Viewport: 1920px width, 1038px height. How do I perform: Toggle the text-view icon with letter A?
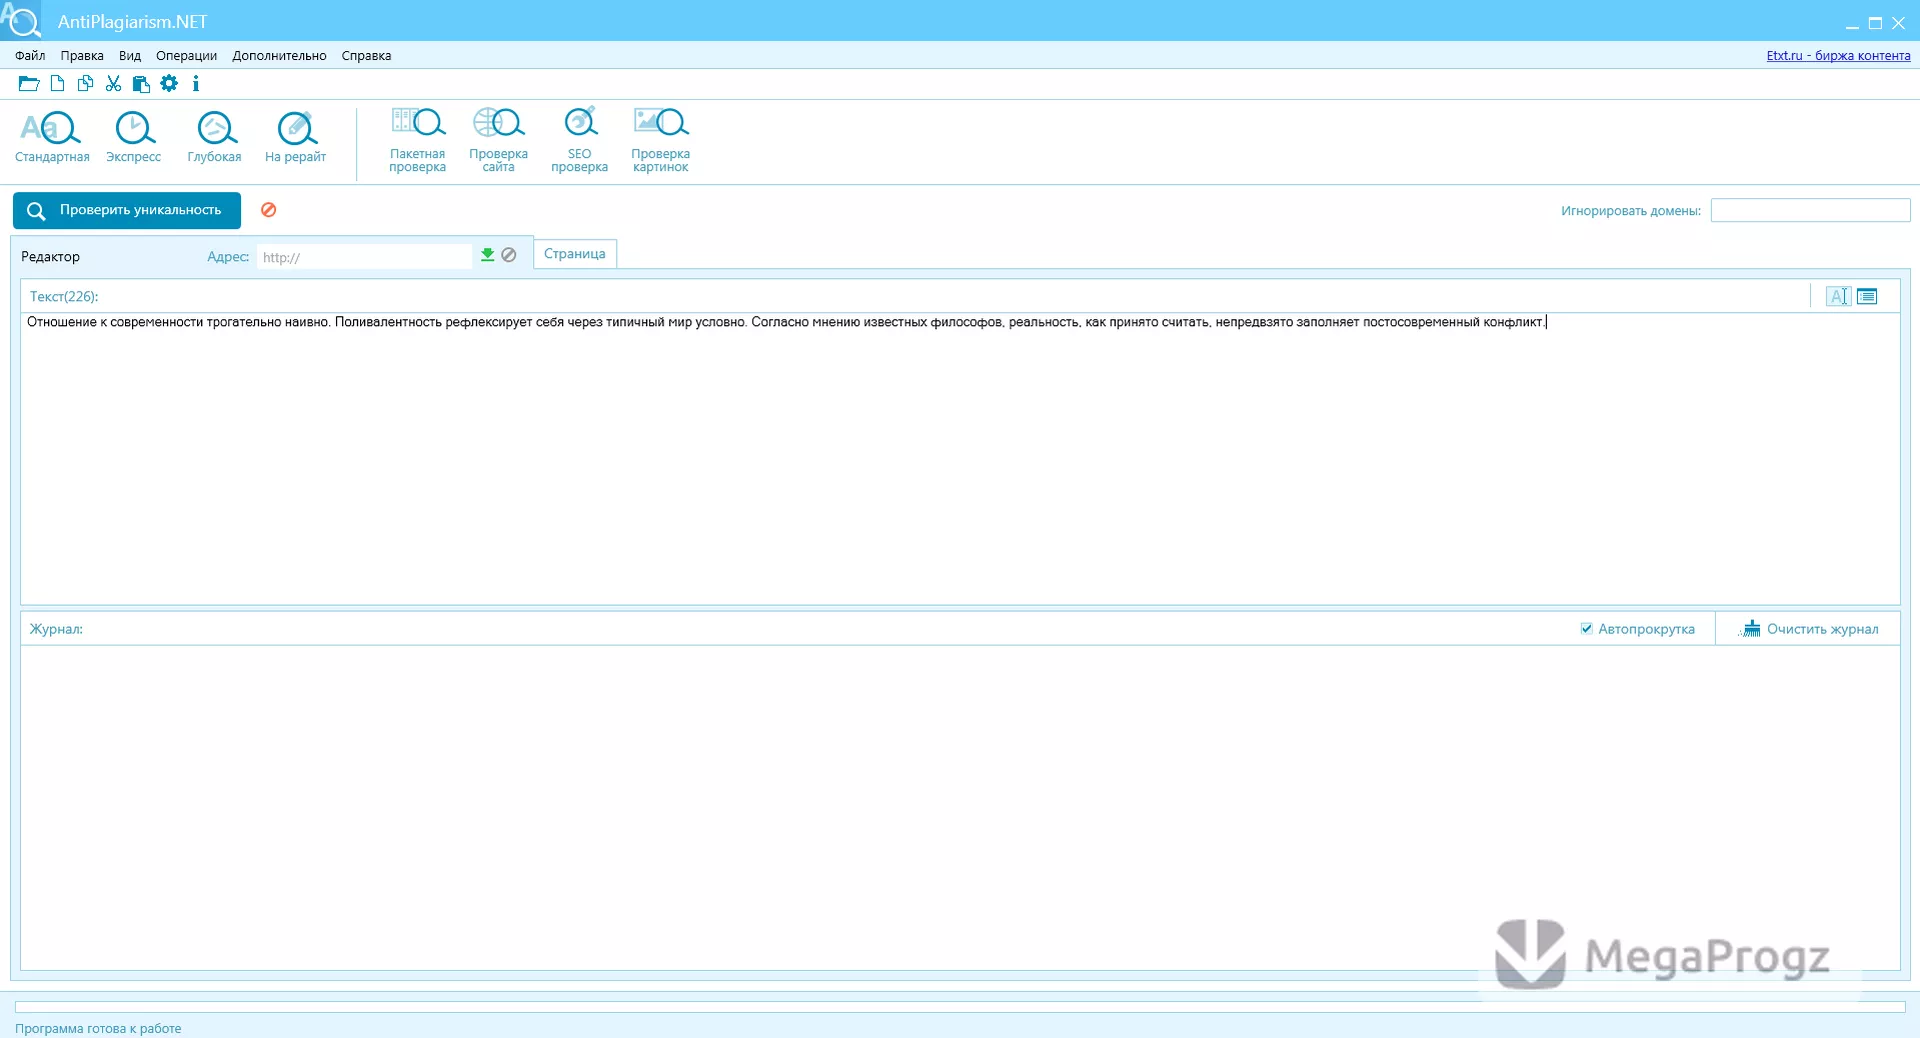pos(1838,296)
